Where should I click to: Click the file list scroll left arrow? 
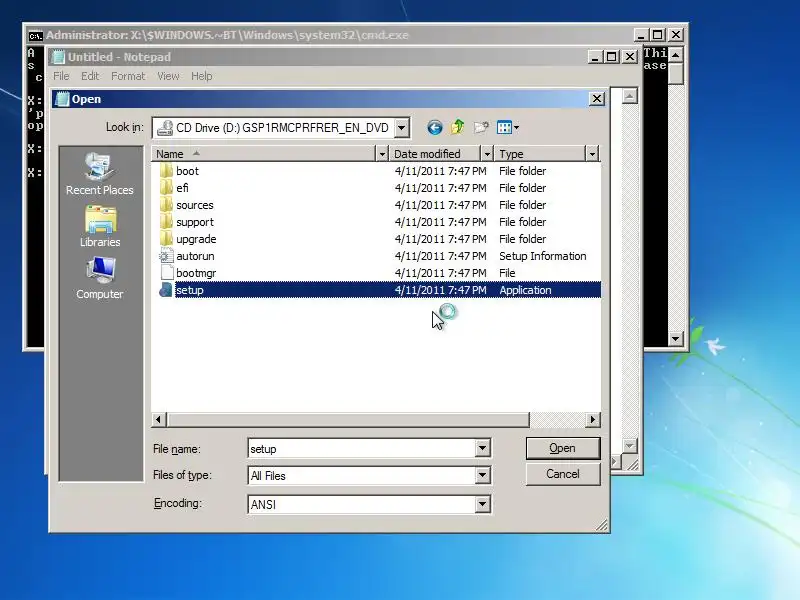point(159,419)
